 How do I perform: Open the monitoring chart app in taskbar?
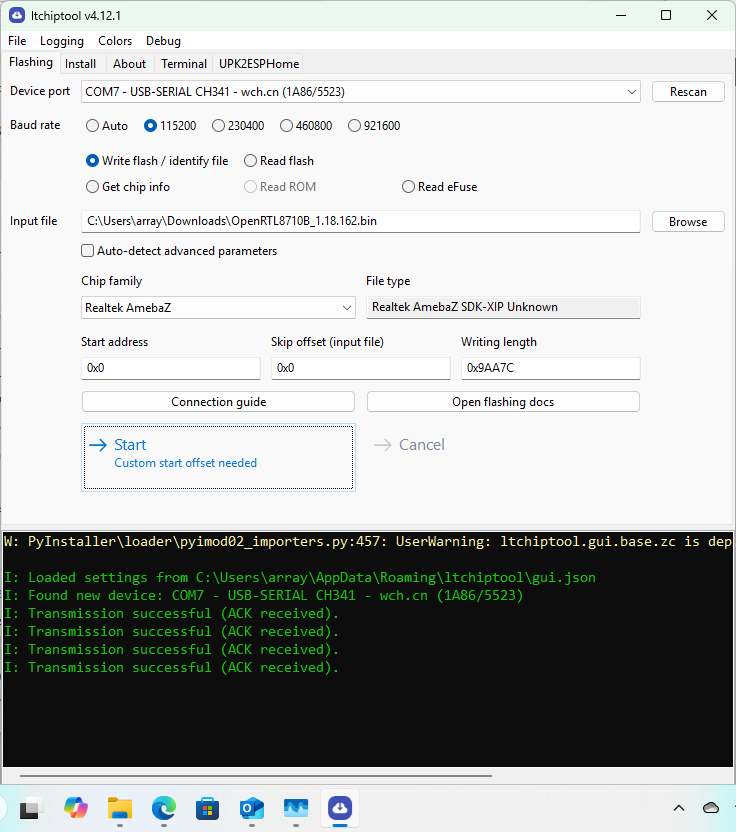coord(296,808)
